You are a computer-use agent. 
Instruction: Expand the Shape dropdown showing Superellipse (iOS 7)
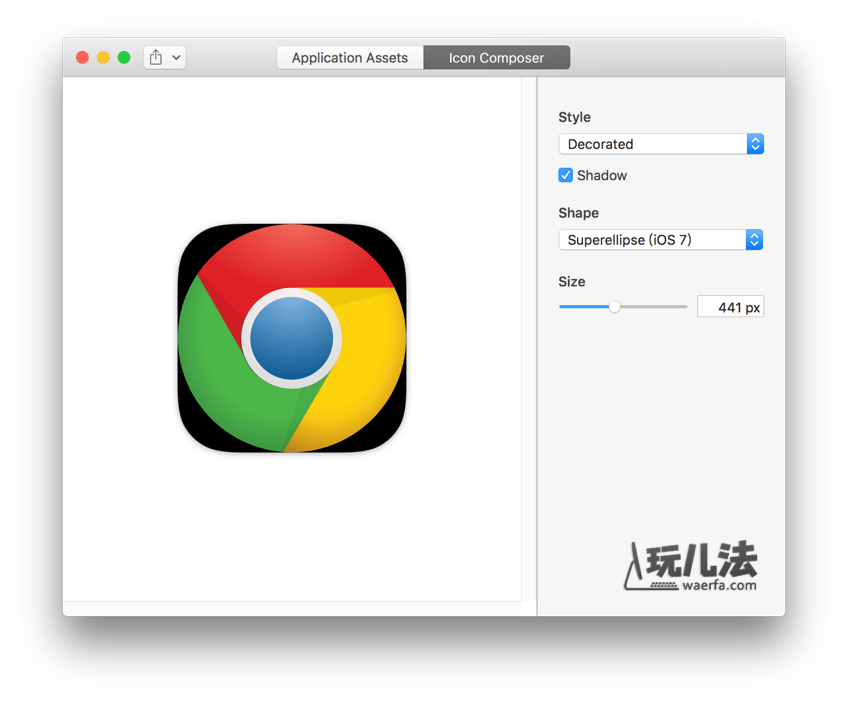652,240
